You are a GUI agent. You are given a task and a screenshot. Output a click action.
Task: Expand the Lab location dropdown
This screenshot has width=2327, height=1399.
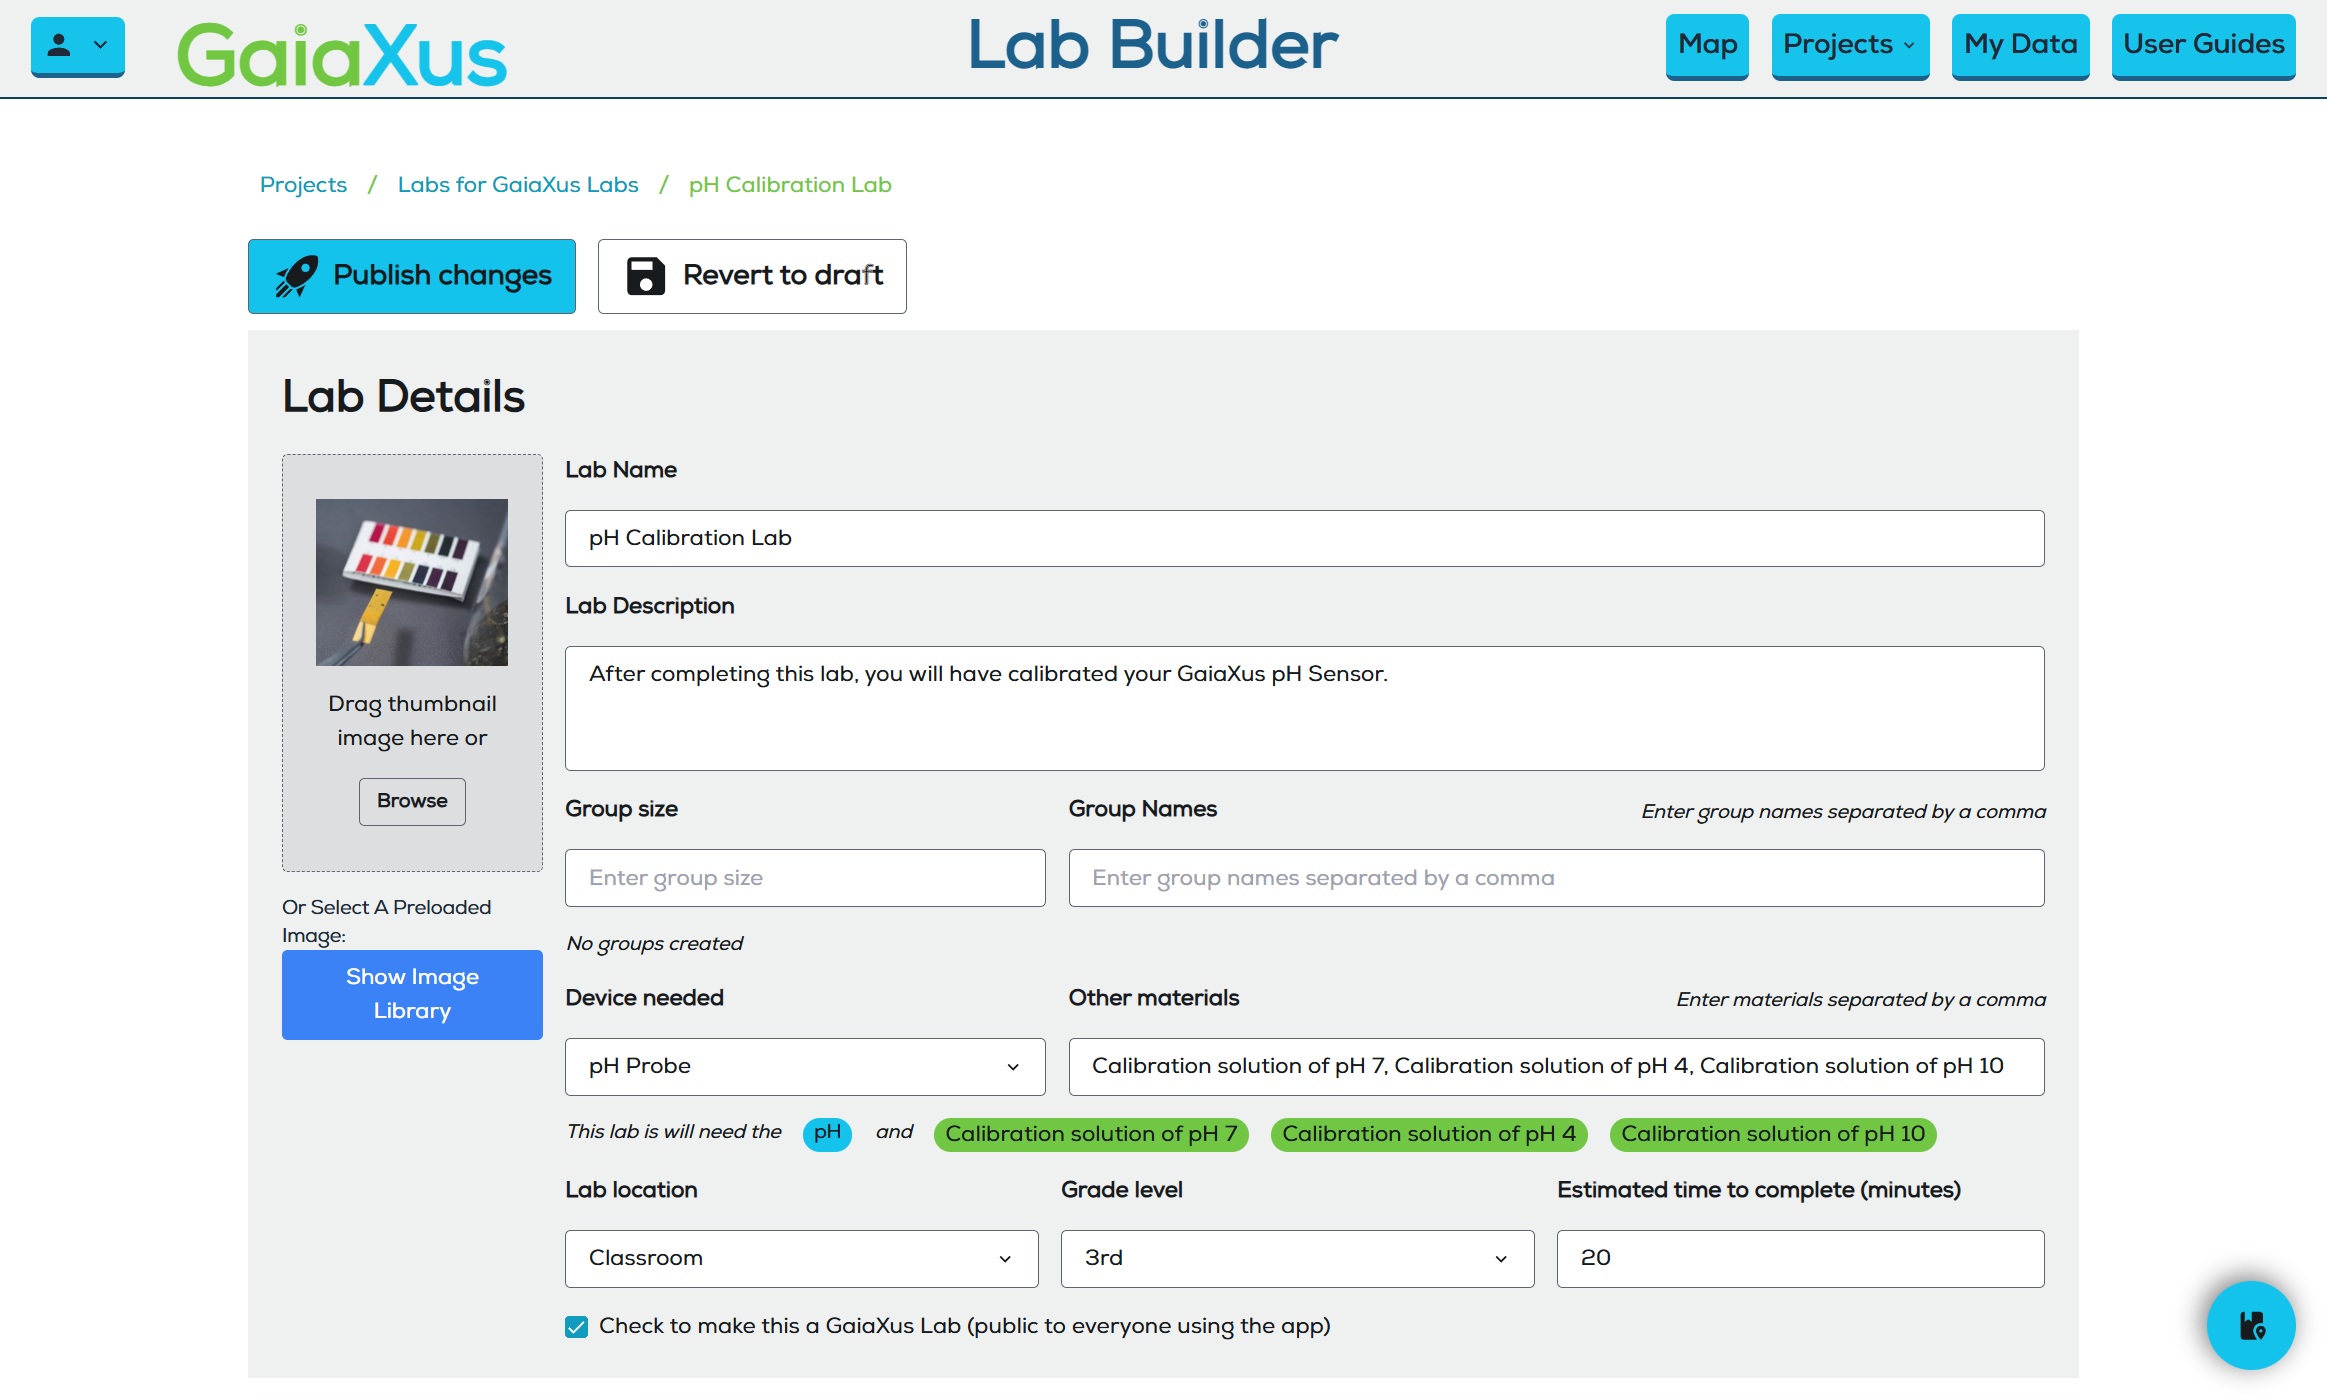(x=801, y=1259)
